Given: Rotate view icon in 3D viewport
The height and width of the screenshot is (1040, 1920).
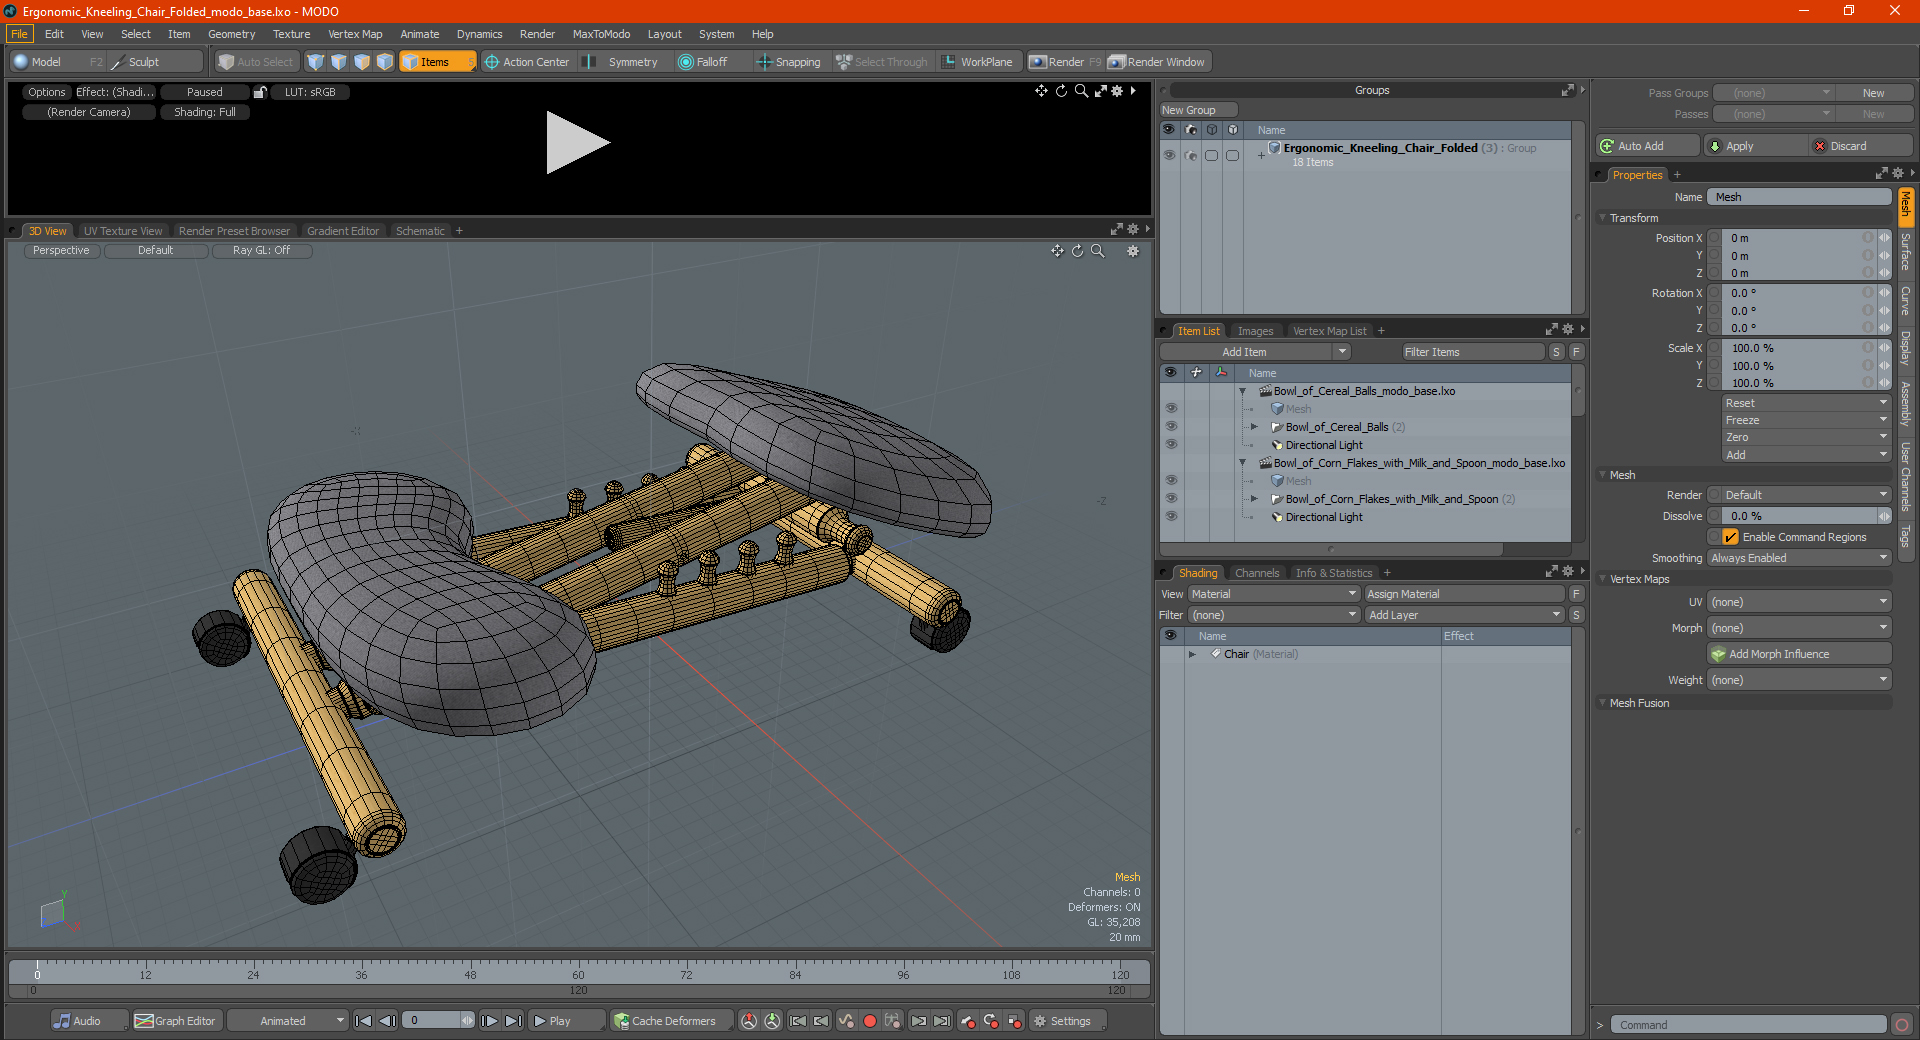Looking at the screenshot, I should point(1078,251).
